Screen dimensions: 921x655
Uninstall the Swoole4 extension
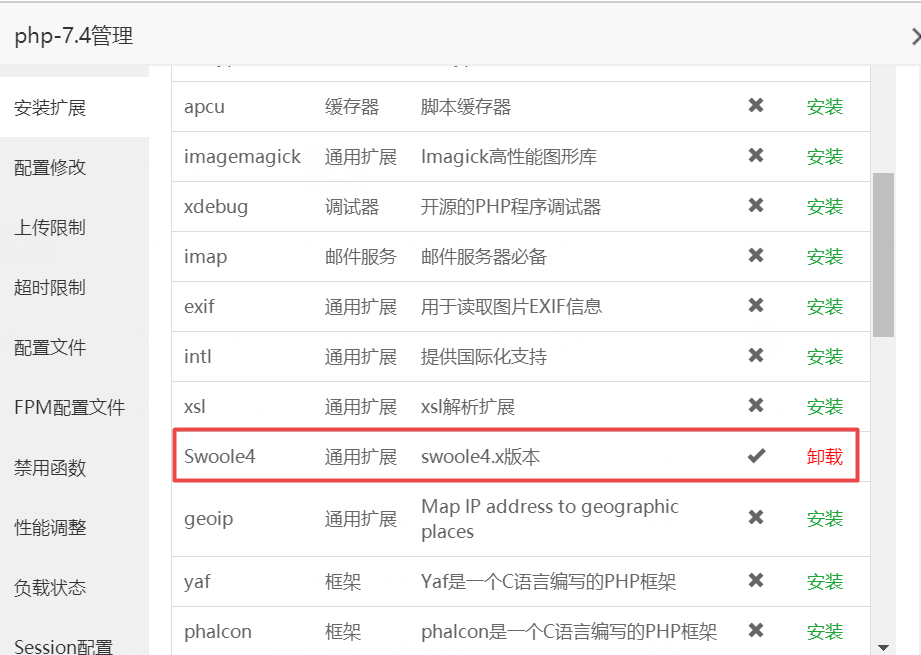(824, 456)
